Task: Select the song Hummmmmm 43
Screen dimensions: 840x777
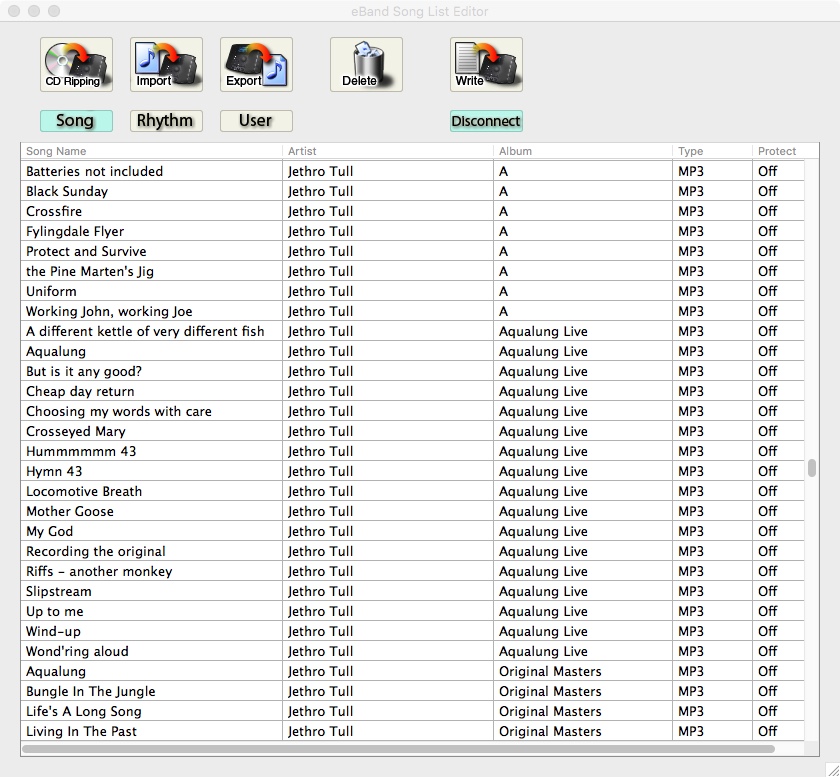Action: (412, 451)
